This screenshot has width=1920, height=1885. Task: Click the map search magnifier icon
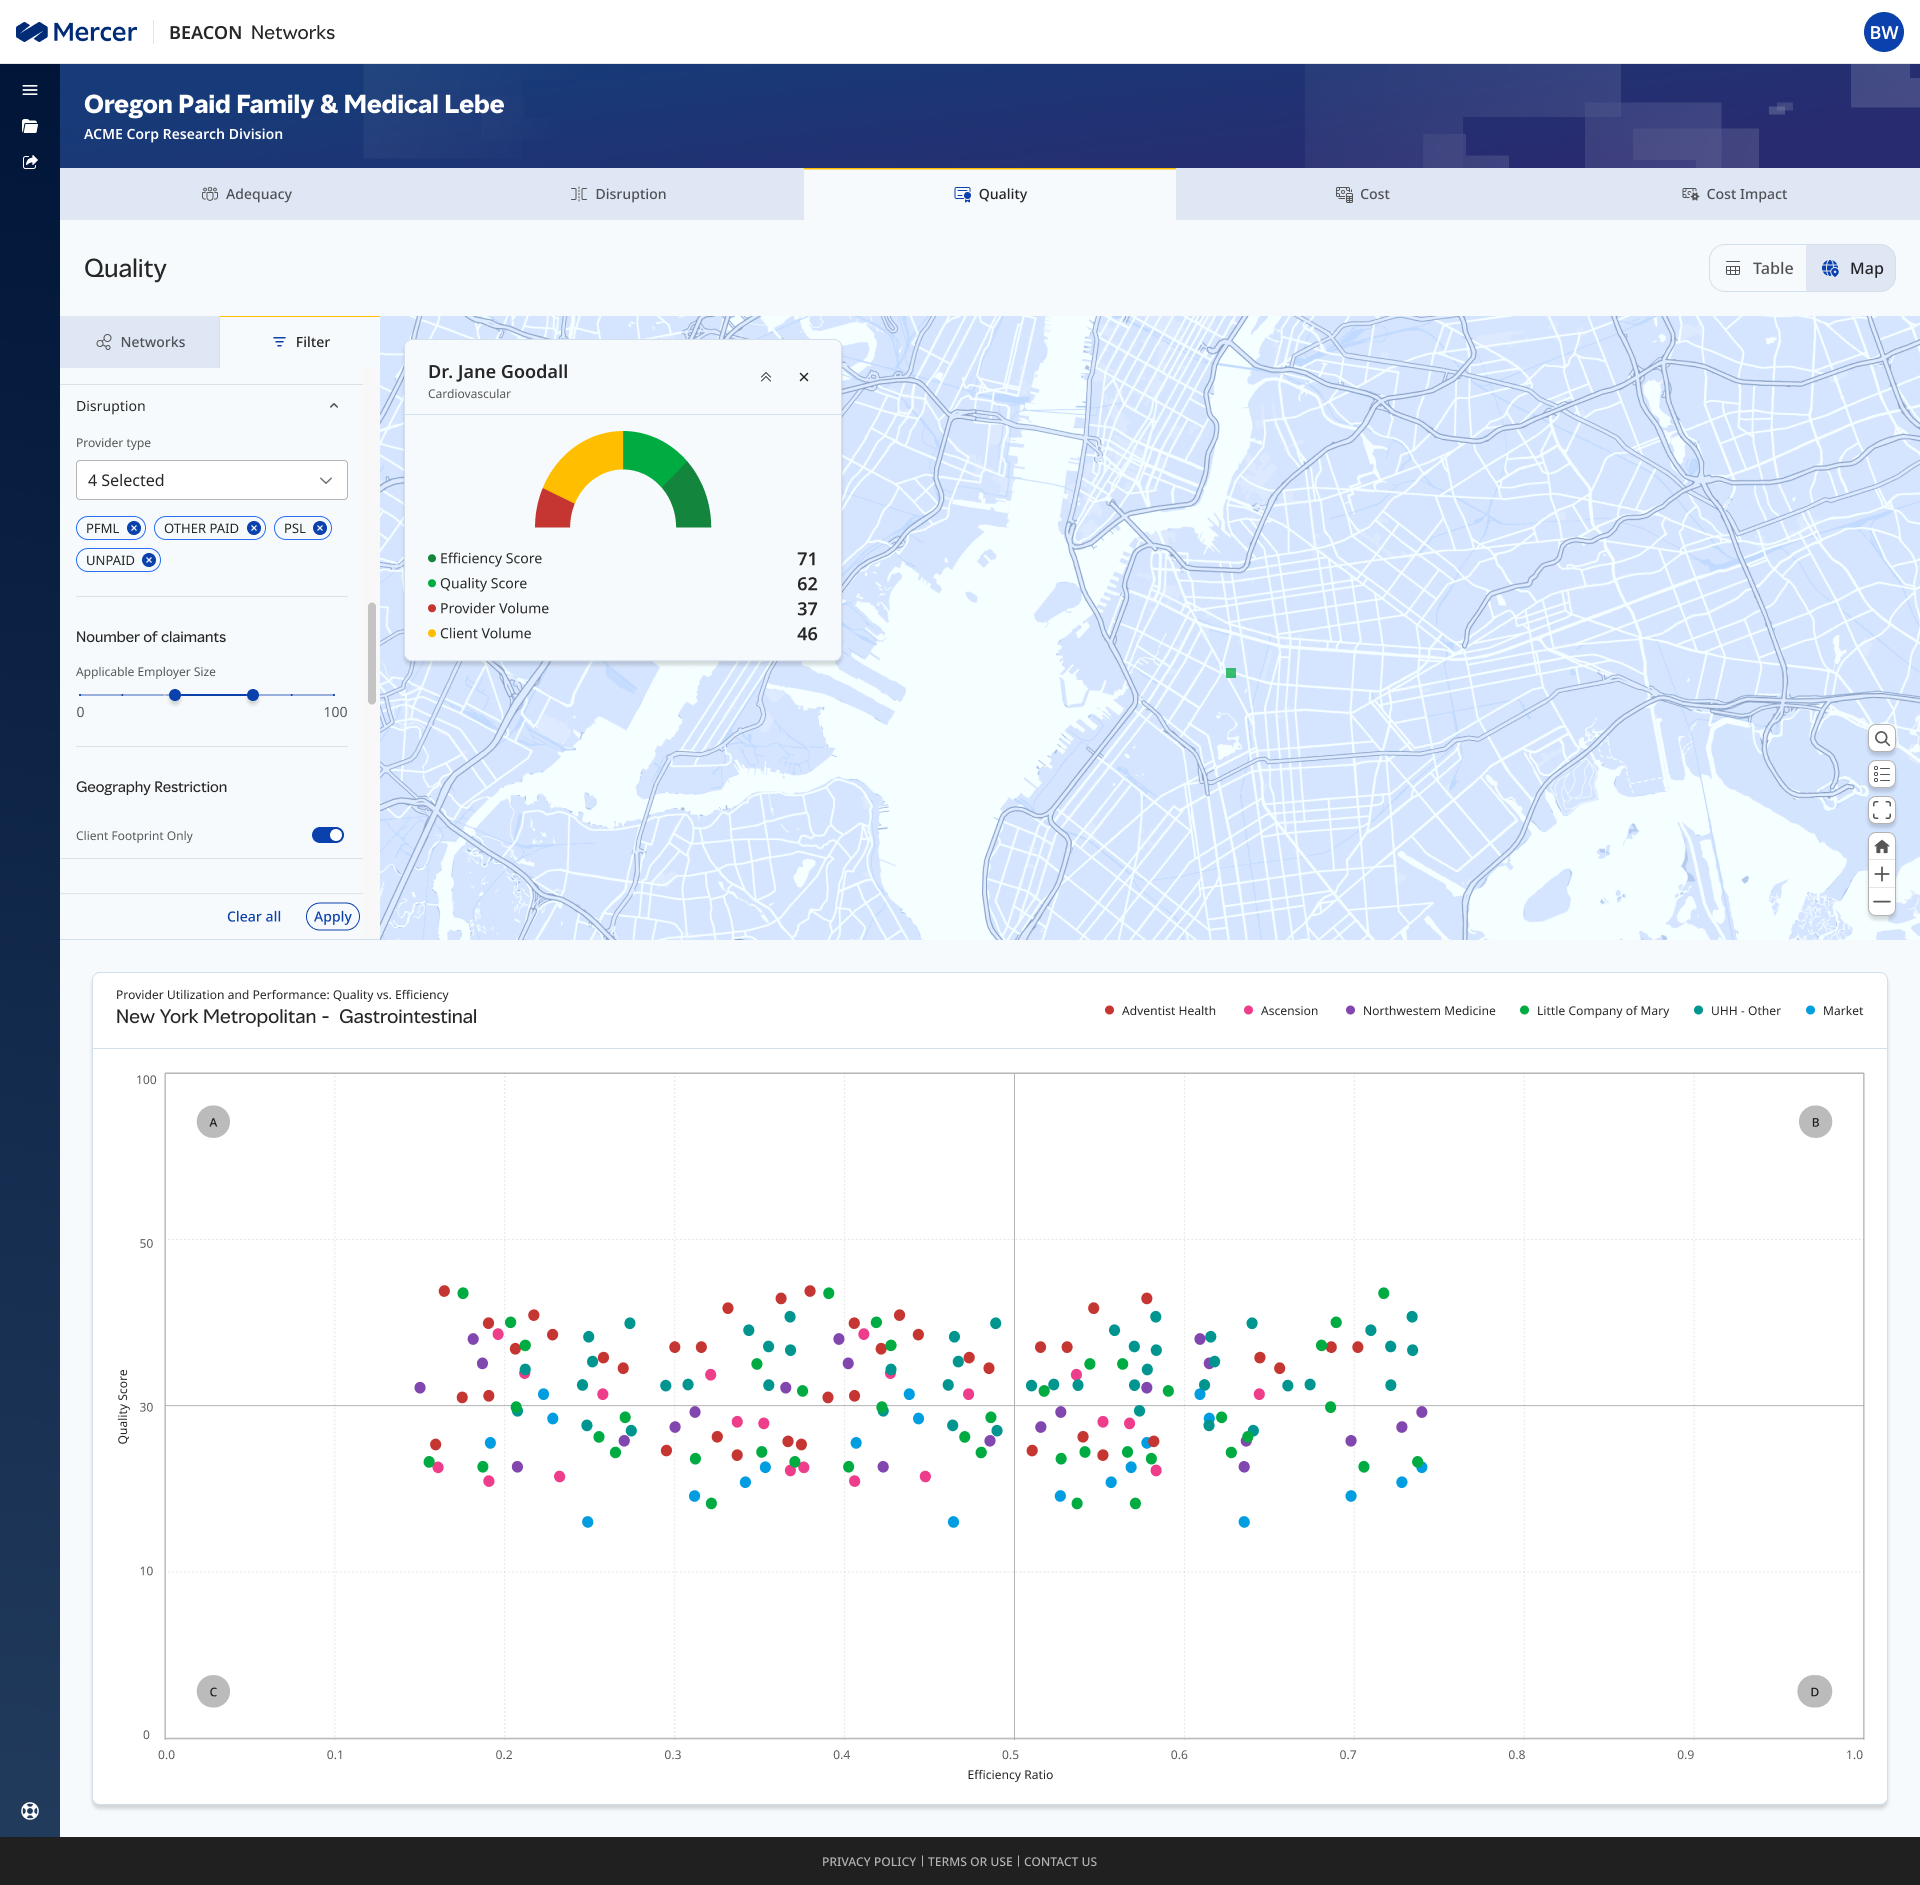coord(1882,739)
